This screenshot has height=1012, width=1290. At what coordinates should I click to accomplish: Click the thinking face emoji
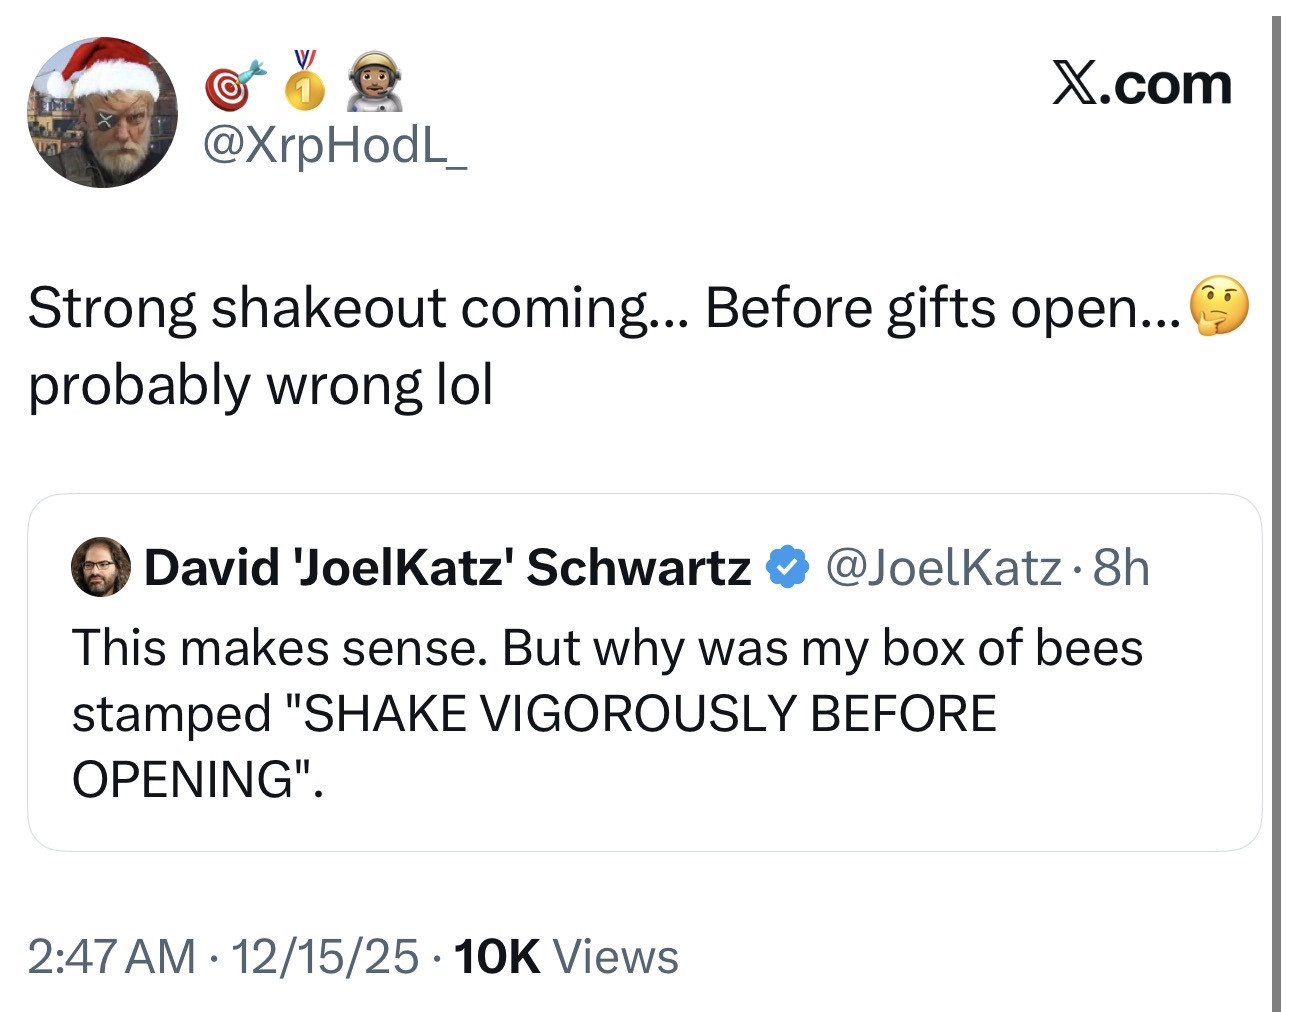pyautogui.click(x=1219, y=307)
